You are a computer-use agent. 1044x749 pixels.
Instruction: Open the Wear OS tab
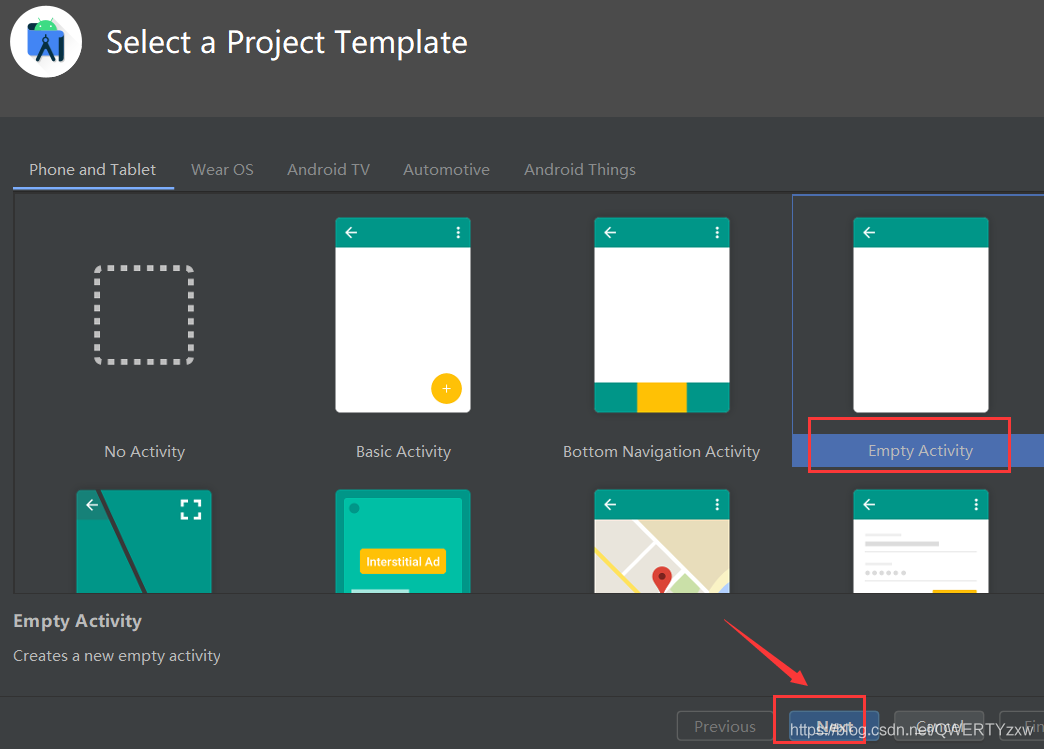222,170
